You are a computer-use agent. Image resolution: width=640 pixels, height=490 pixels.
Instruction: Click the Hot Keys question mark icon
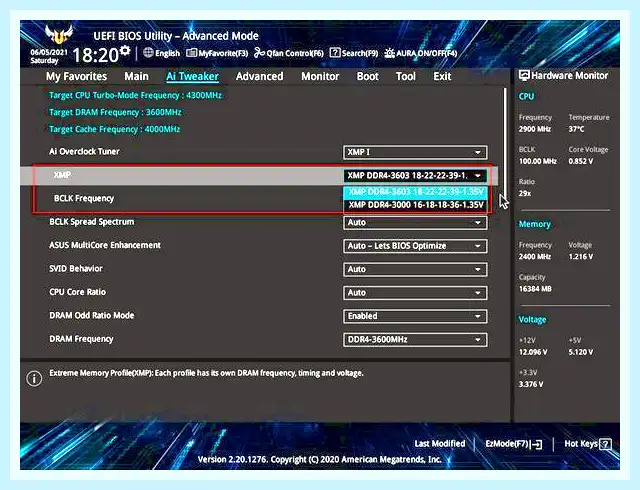coord(606,444)
